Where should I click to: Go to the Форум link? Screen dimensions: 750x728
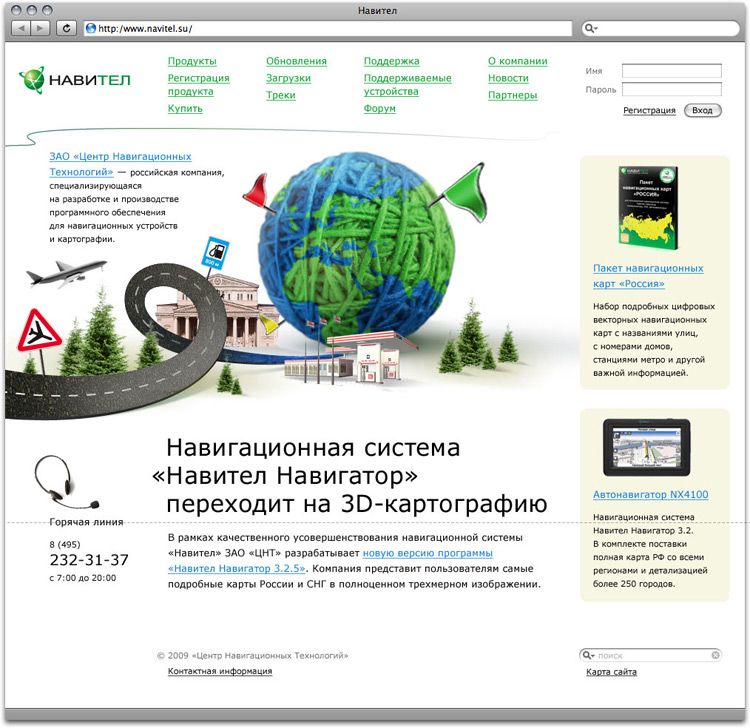tap(380, 108)
